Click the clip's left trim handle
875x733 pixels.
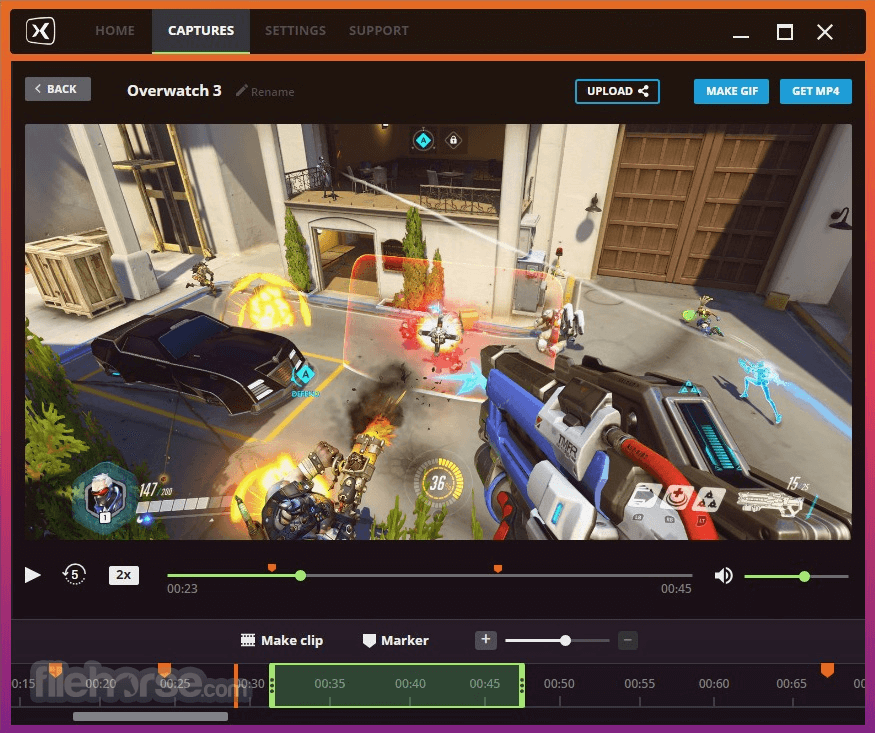pyautogui.click(x=272, y=686)
